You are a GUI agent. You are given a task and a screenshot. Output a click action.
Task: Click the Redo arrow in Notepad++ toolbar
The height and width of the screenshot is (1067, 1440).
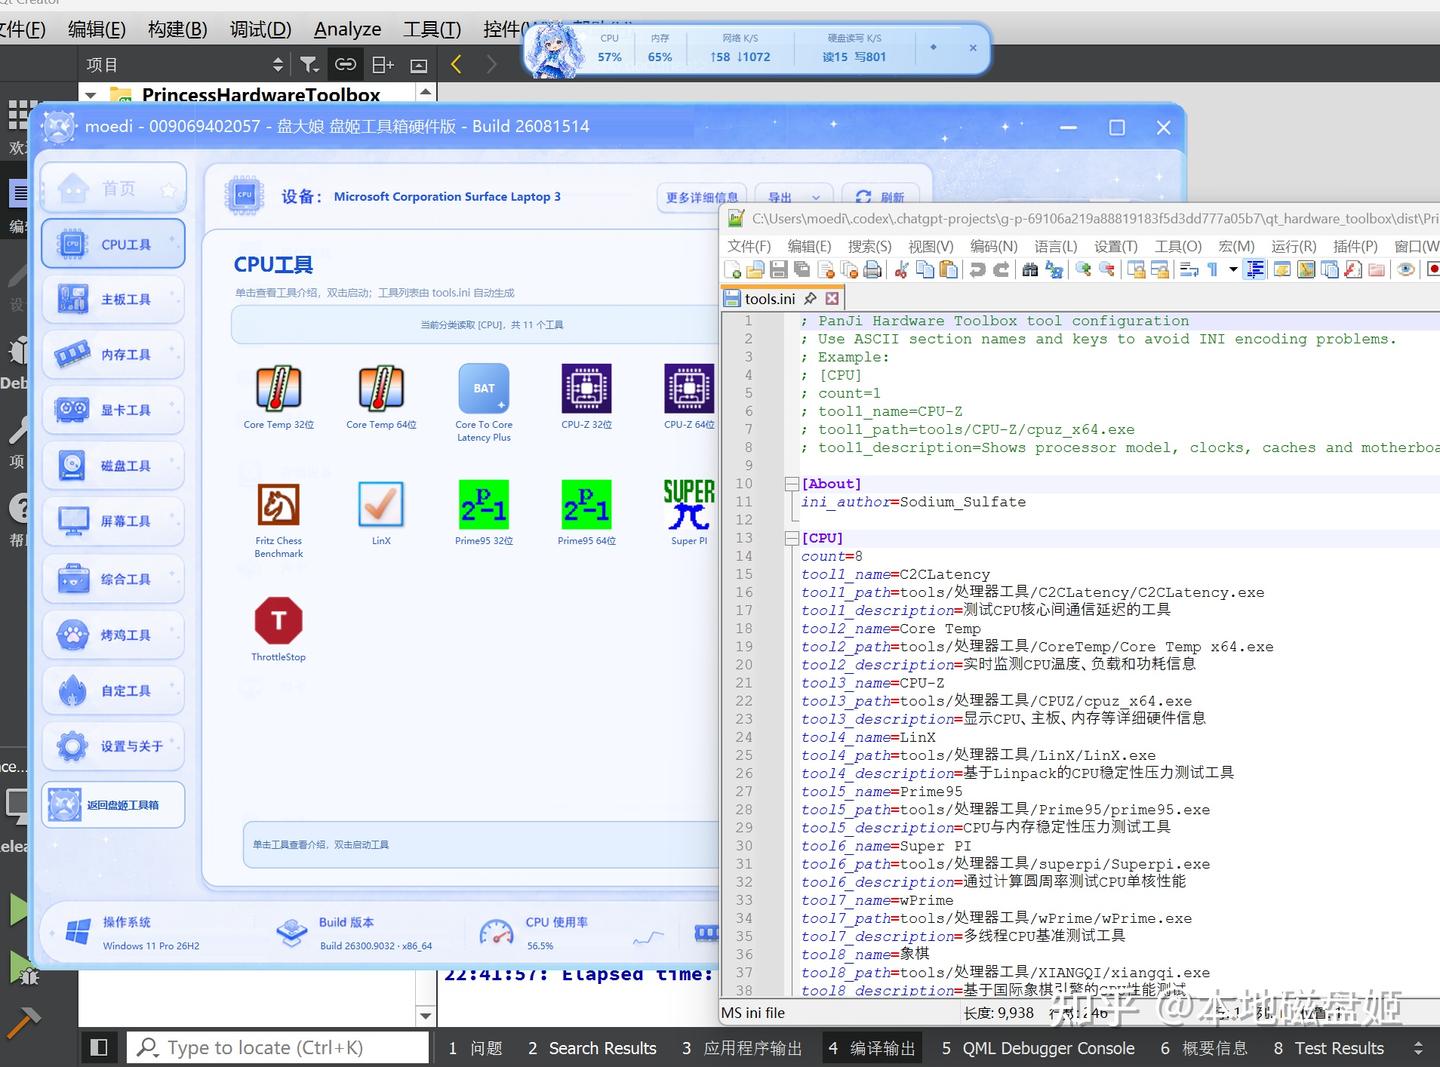point(1001,269)
